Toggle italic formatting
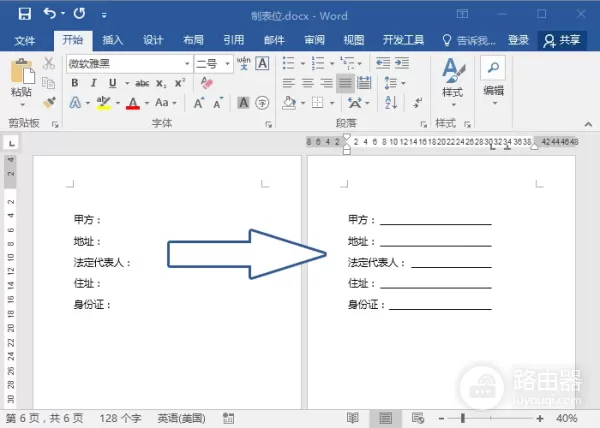The height and width of the screenshot is (428, 600). tap(93, 83)
